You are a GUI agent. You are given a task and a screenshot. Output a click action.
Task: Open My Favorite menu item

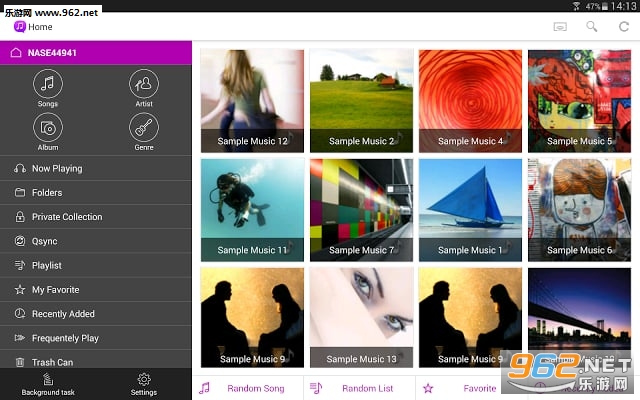96,290
